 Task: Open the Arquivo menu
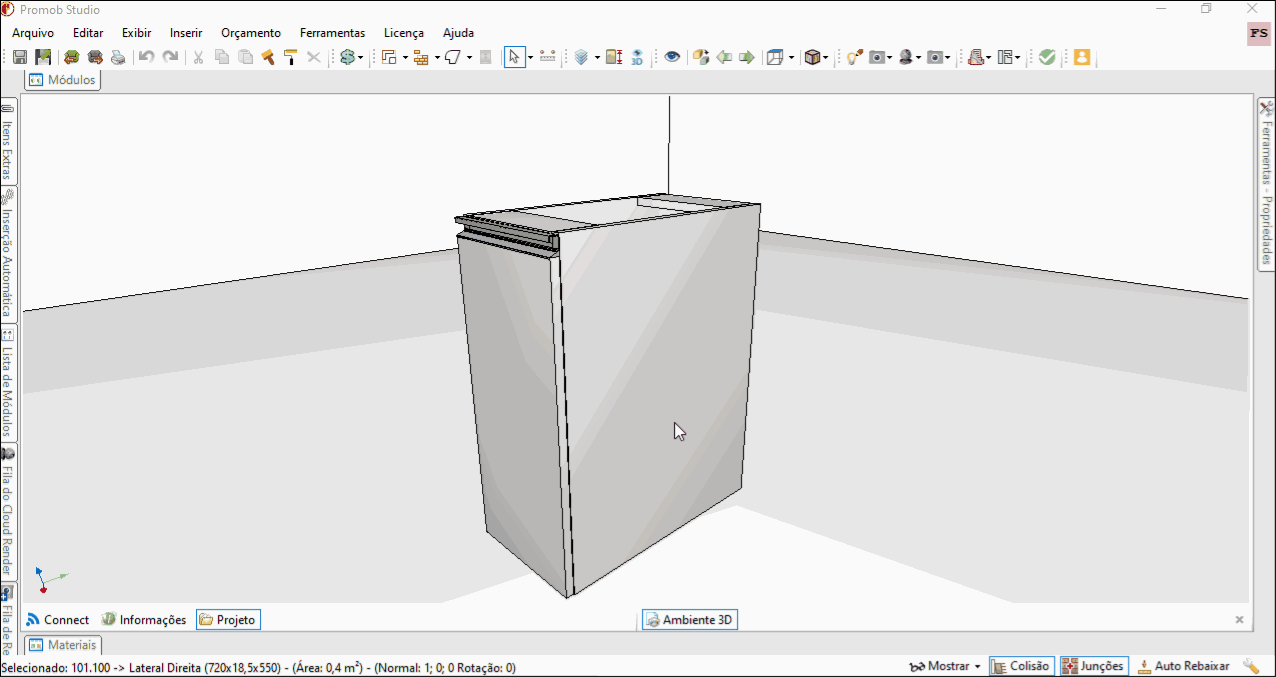[x=33, y=33]
